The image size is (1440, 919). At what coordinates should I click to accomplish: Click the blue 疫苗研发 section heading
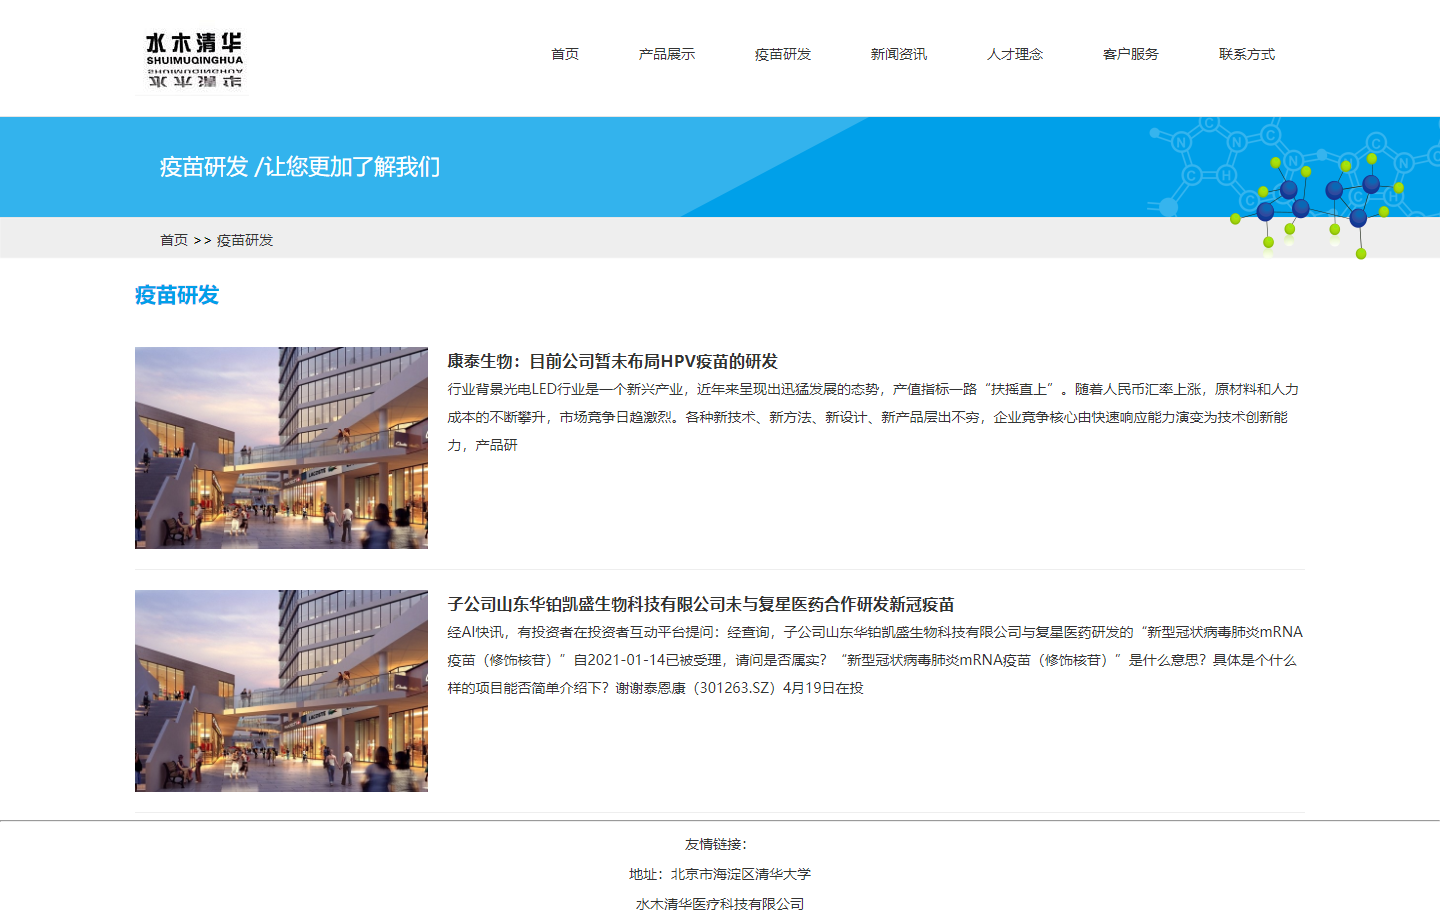(177, 295)
